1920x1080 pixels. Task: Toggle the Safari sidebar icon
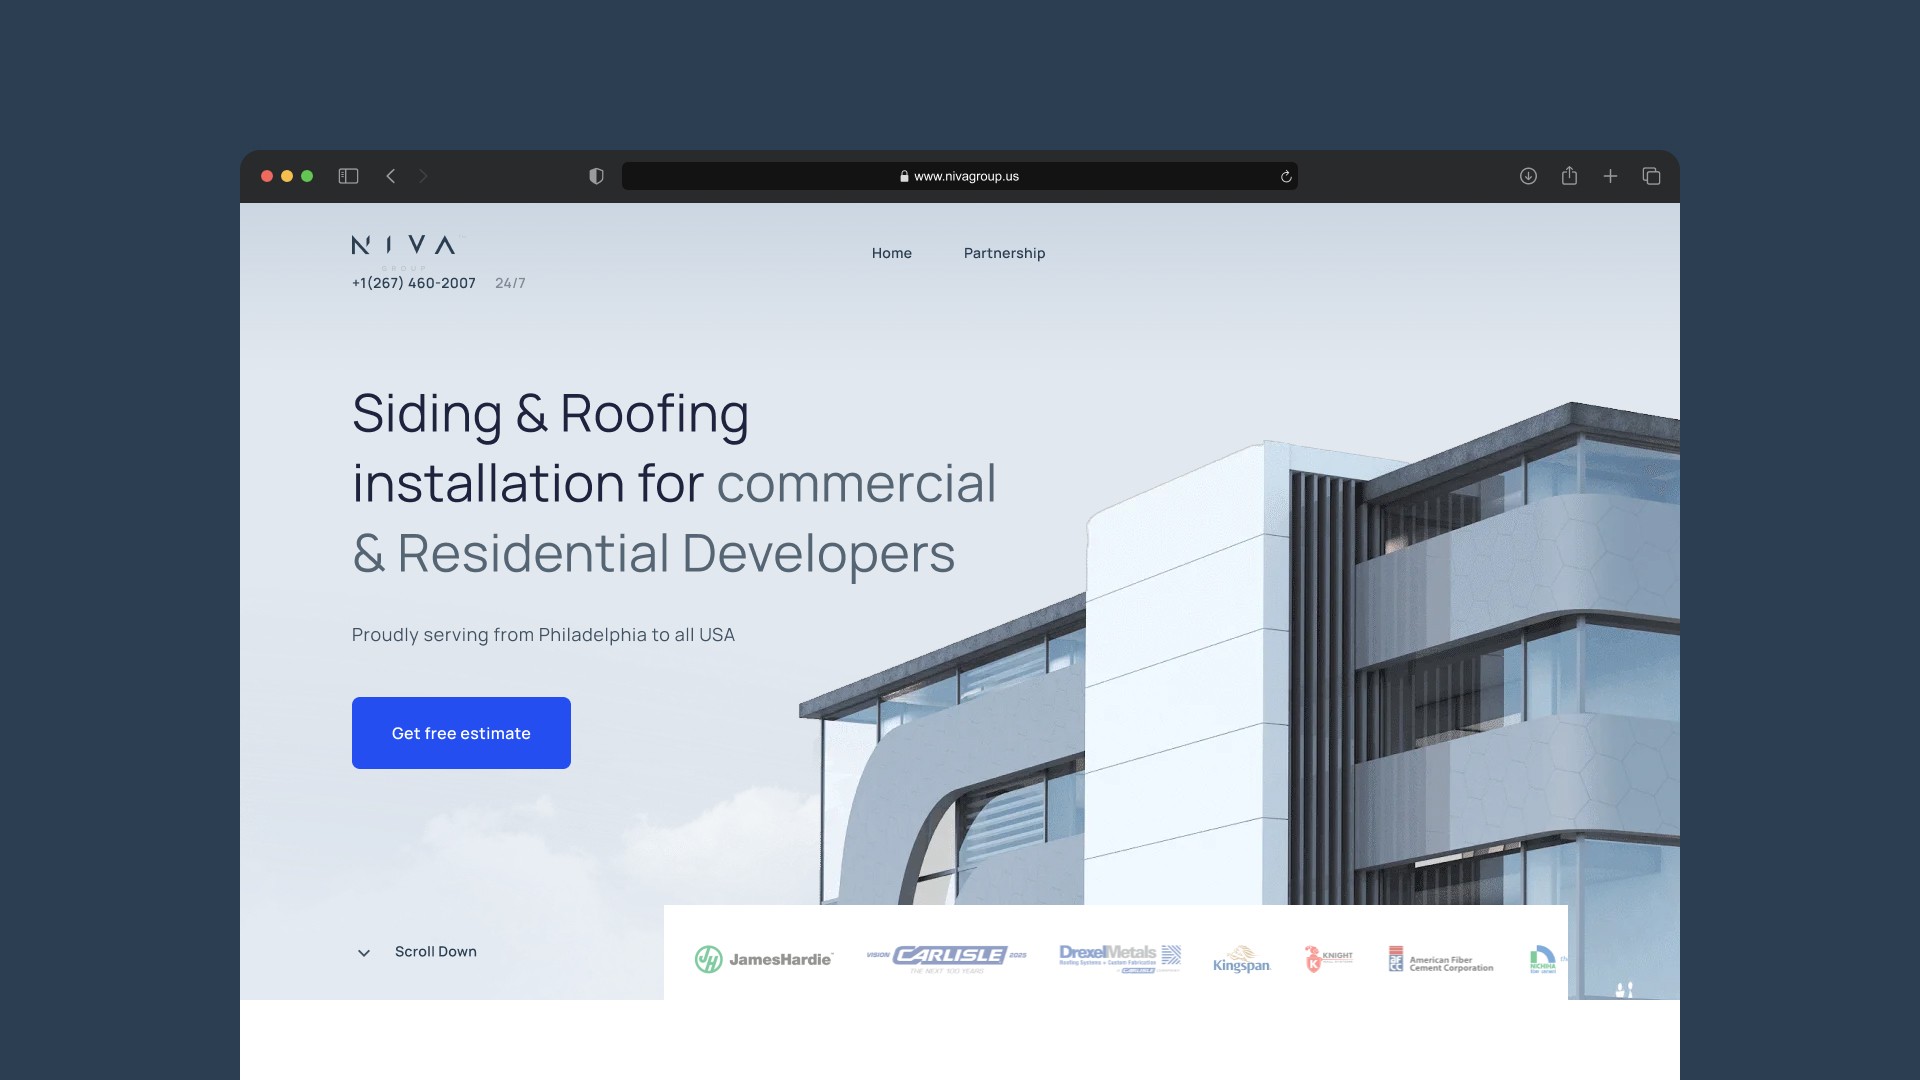tap(348, 176)
